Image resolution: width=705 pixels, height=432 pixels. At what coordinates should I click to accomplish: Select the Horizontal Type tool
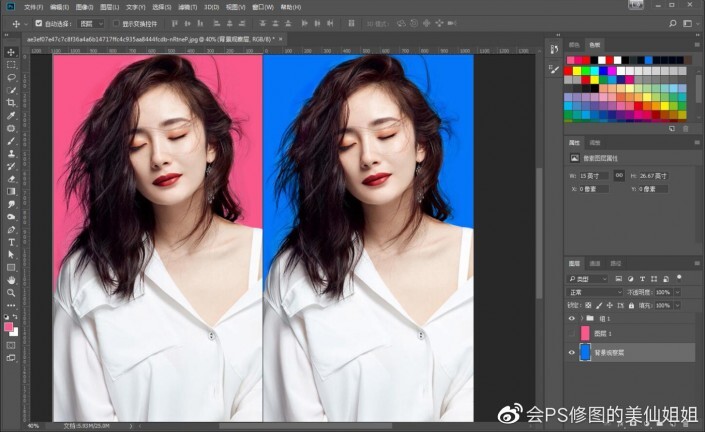pyautogui.click(x=11, y=242)
